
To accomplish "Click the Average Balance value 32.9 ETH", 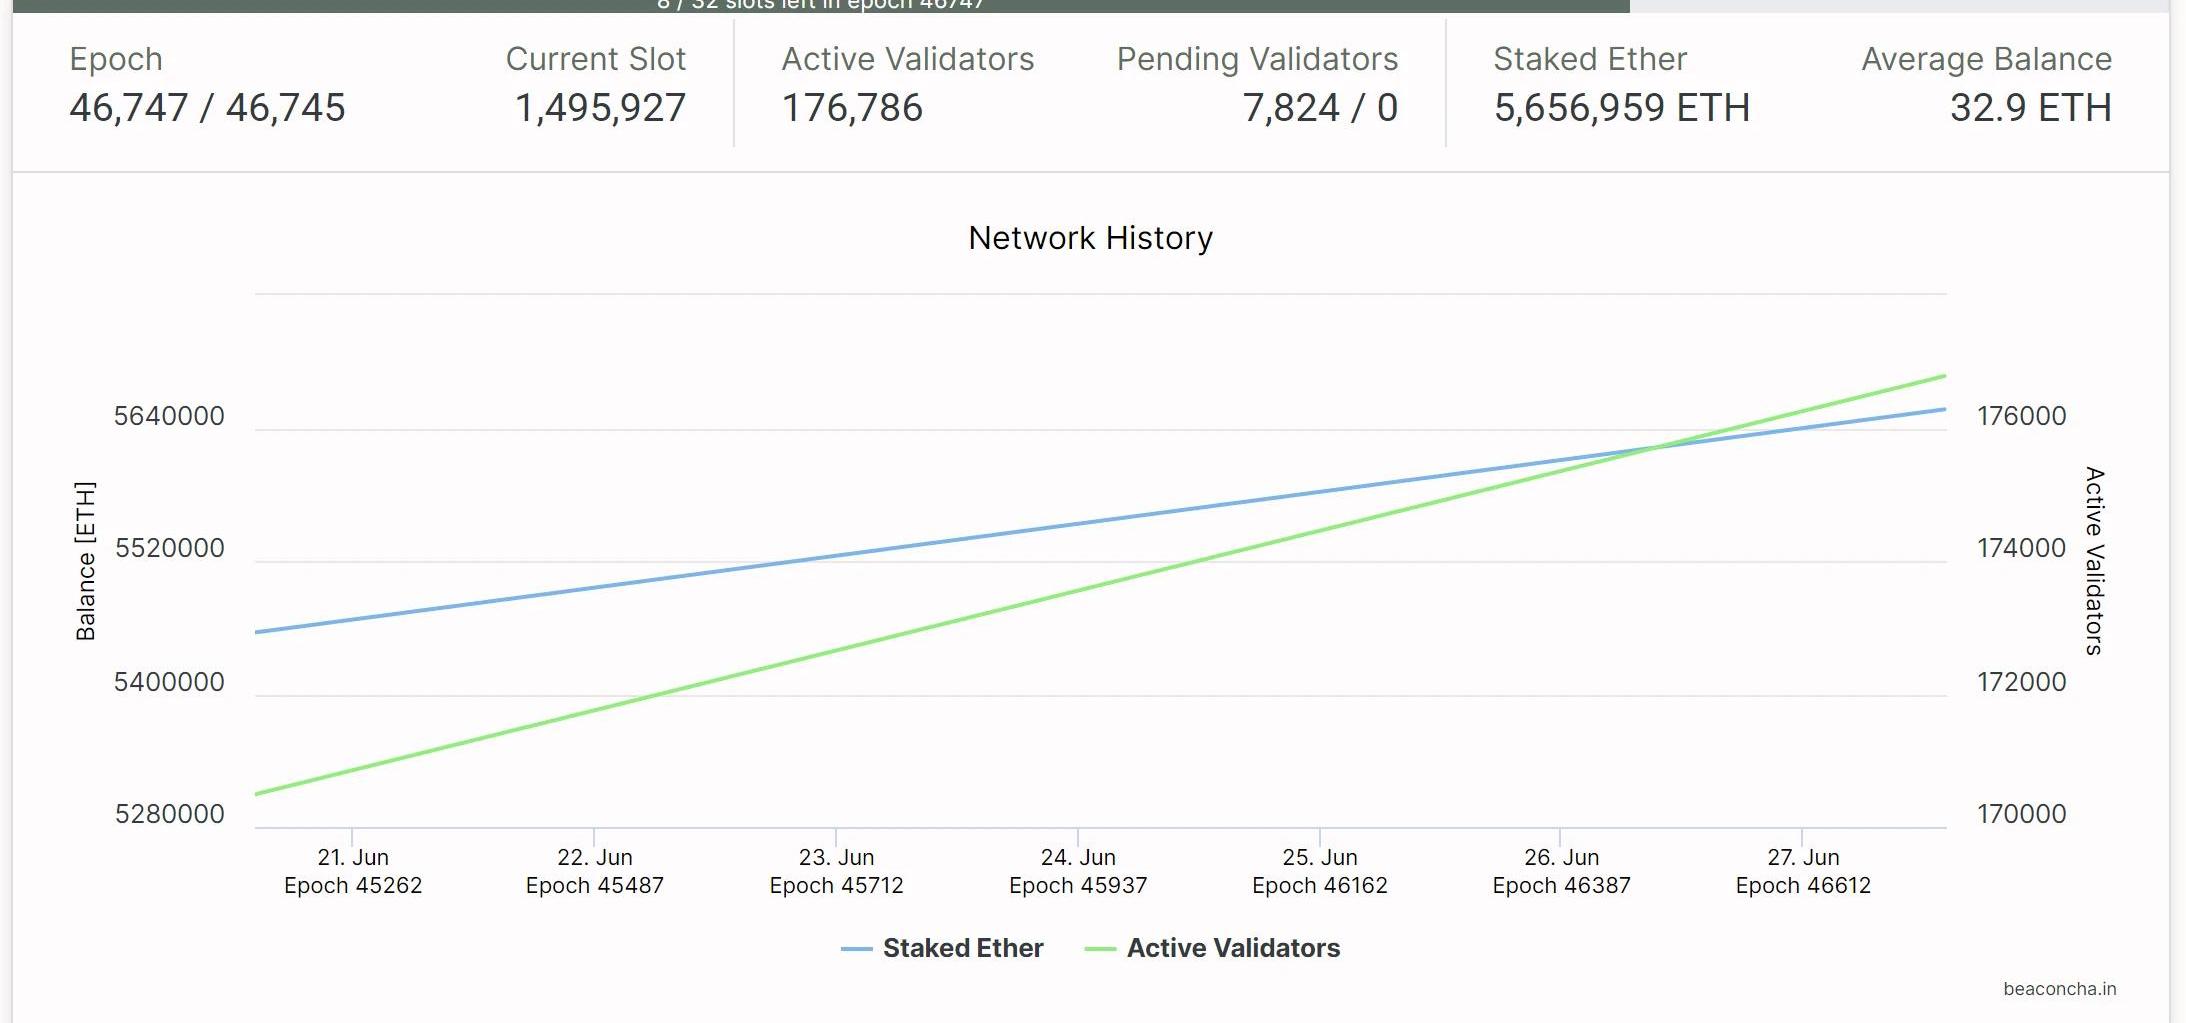I will [2030, 108].
